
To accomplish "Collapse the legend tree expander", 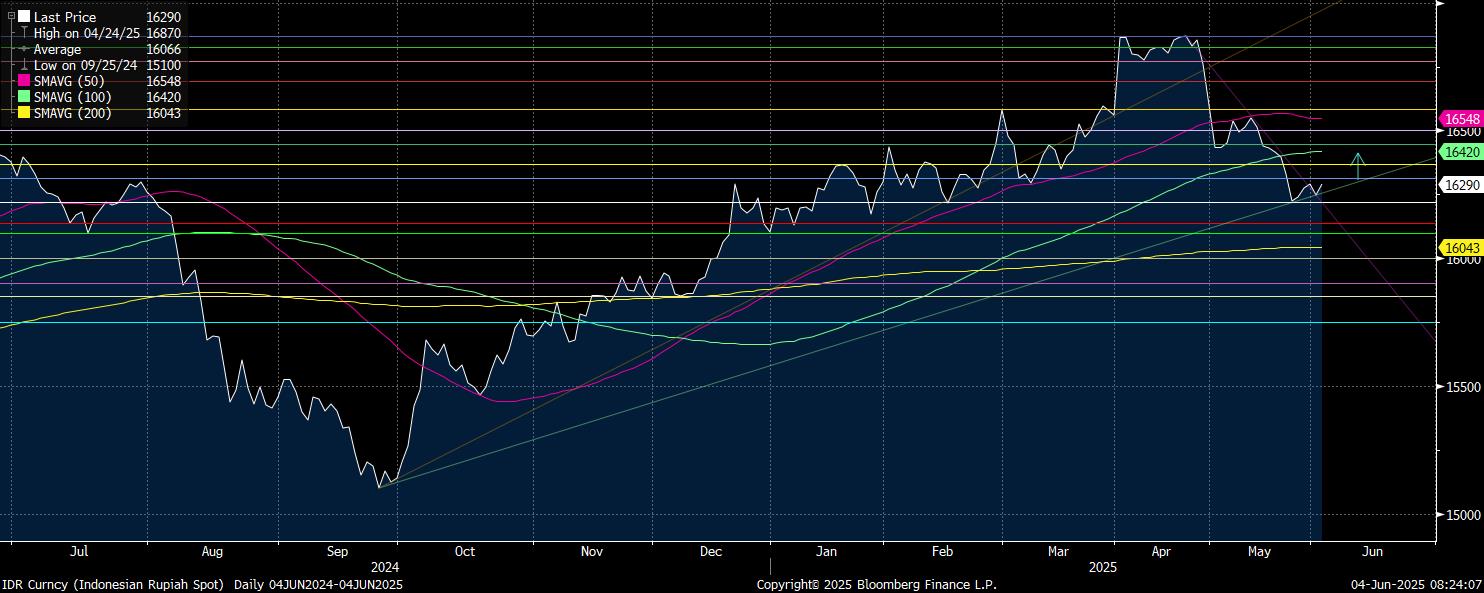I will pos(11,17).
